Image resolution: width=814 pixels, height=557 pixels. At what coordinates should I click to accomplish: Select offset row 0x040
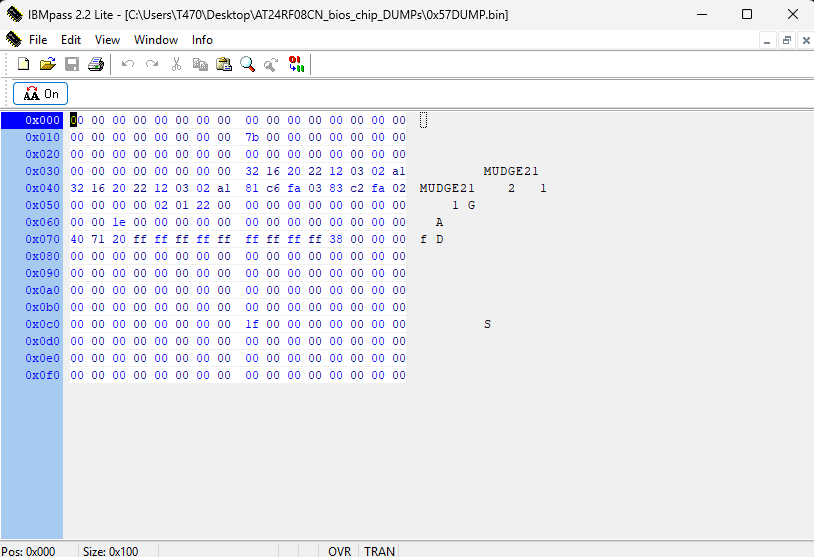point(43,188)
